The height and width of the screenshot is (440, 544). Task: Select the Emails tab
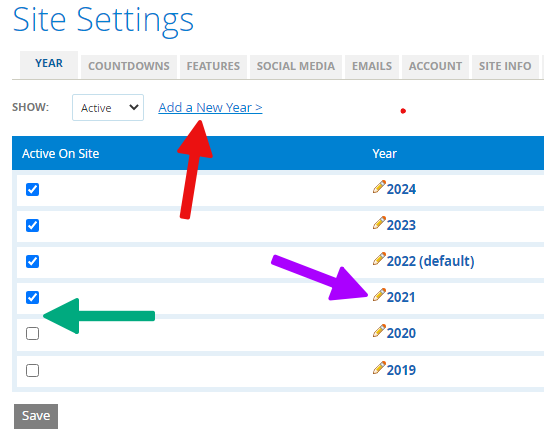[x=372, y=66]
